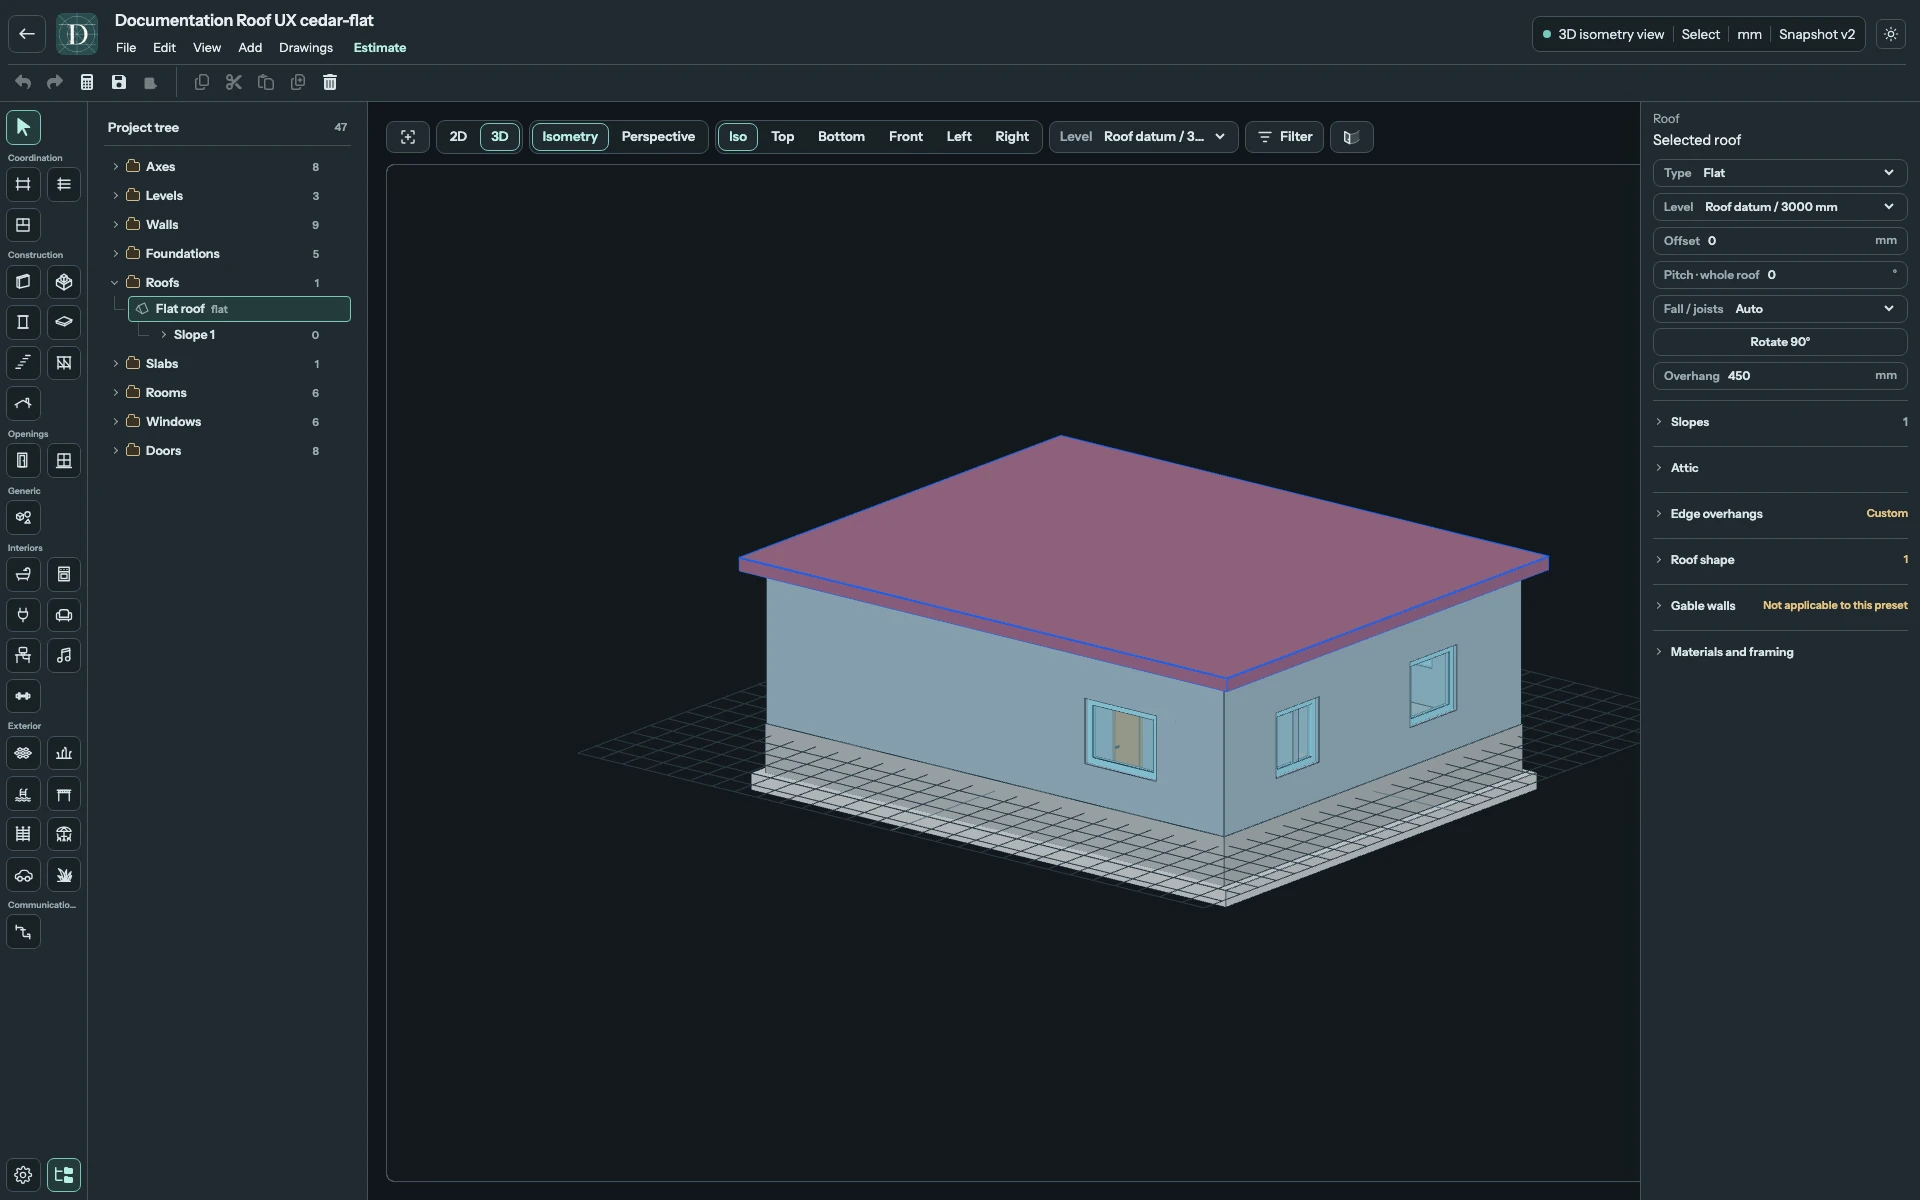Click Snapshot v2 in the status bar

pyautogui.click(x=1816, y=34)
